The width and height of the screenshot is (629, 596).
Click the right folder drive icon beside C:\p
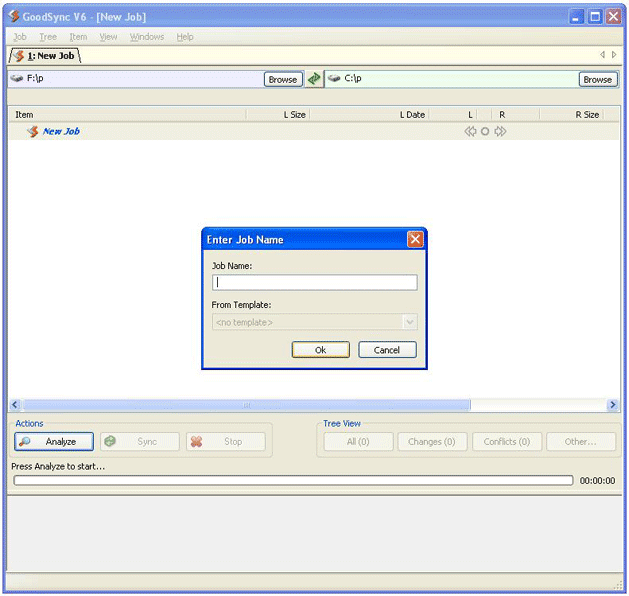click(x=334, y=78)
